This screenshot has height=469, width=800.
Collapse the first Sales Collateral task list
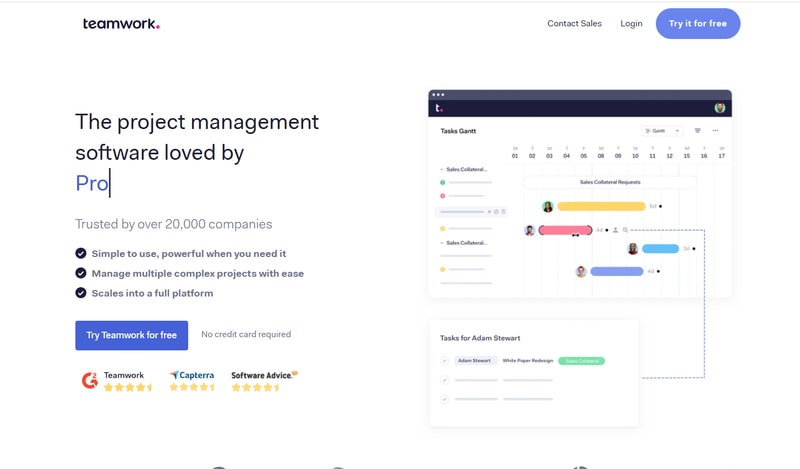tap(442, 169)
